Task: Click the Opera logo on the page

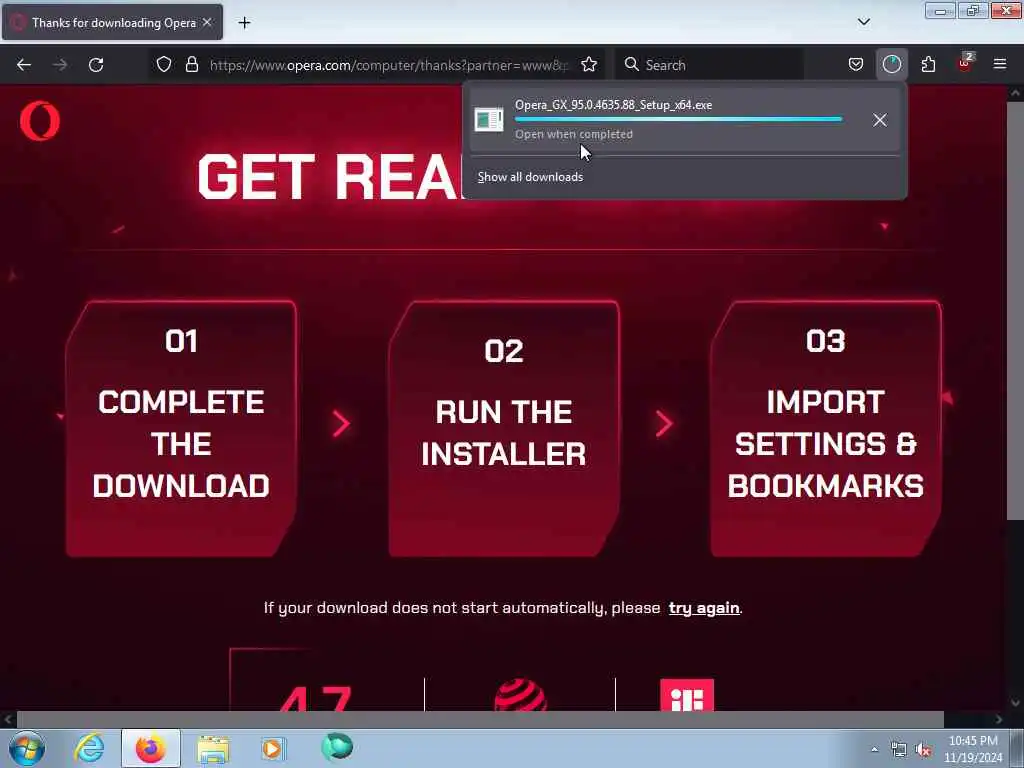Action: (40, 121)
